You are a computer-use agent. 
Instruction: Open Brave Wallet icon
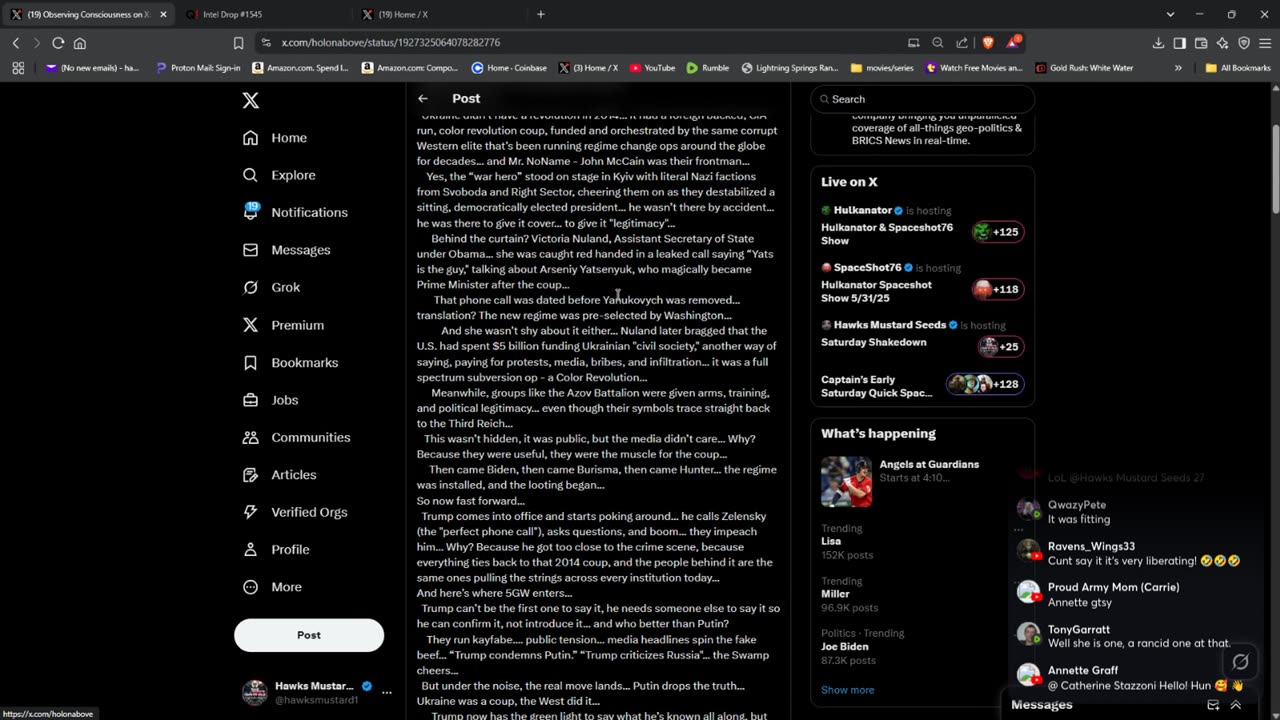point(1201,43)
